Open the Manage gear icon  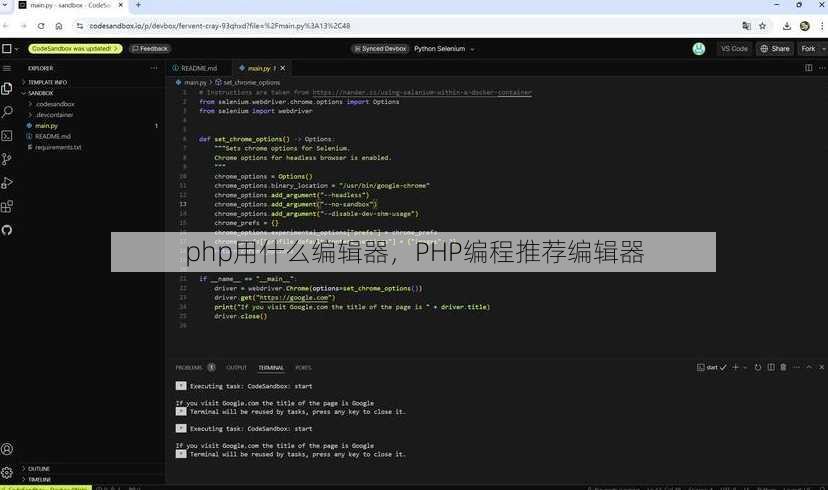7,472
